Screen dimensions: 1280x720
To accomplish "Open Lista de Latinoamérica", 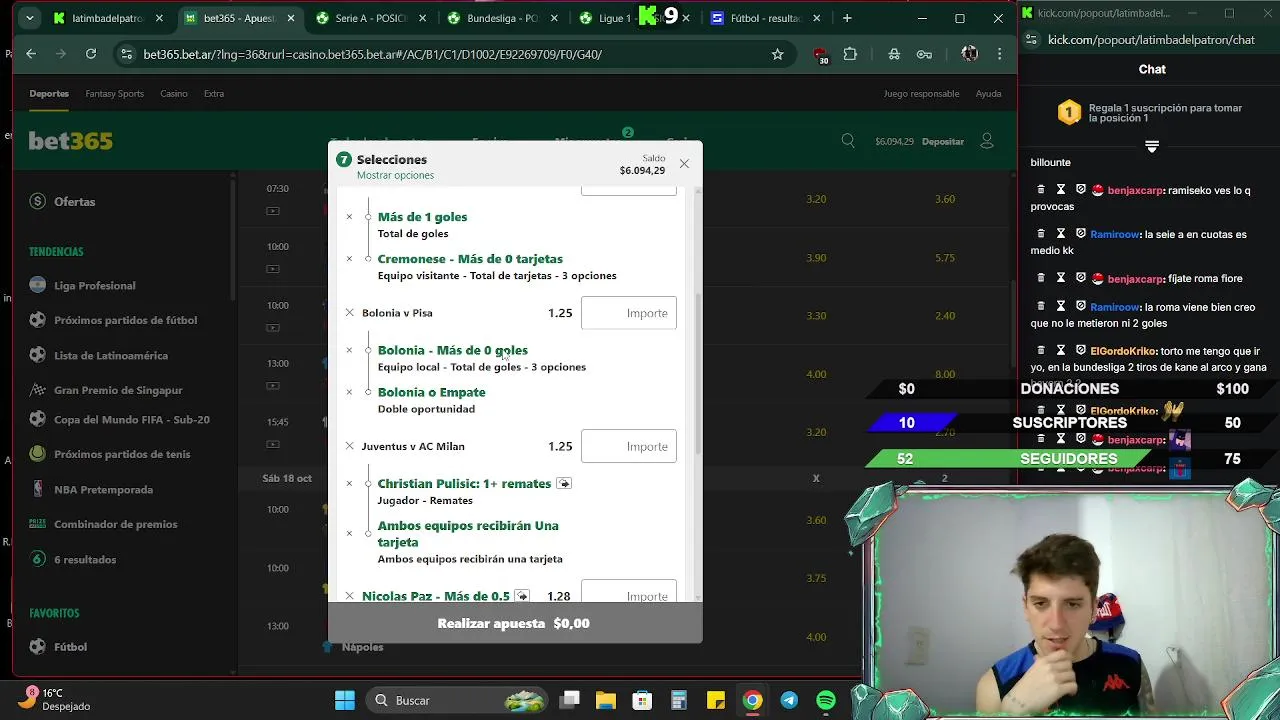I will 111,355.
